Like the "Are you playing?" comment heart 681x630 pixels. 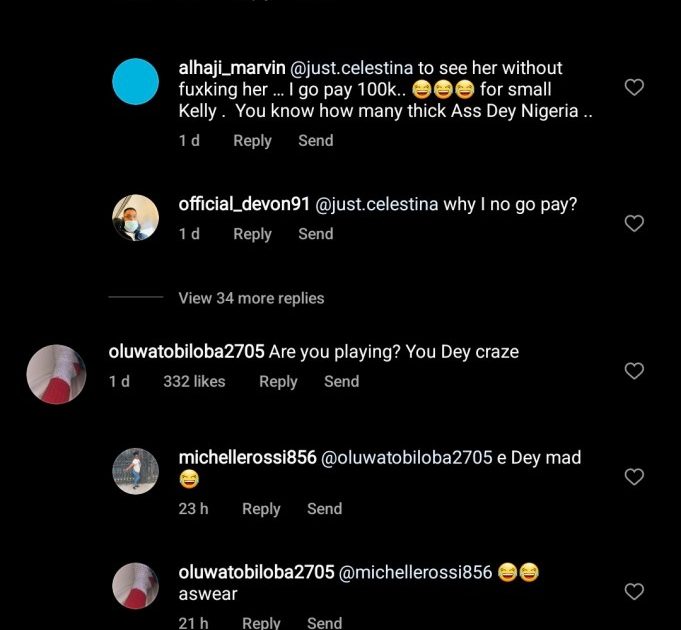(x=633, y=371)
